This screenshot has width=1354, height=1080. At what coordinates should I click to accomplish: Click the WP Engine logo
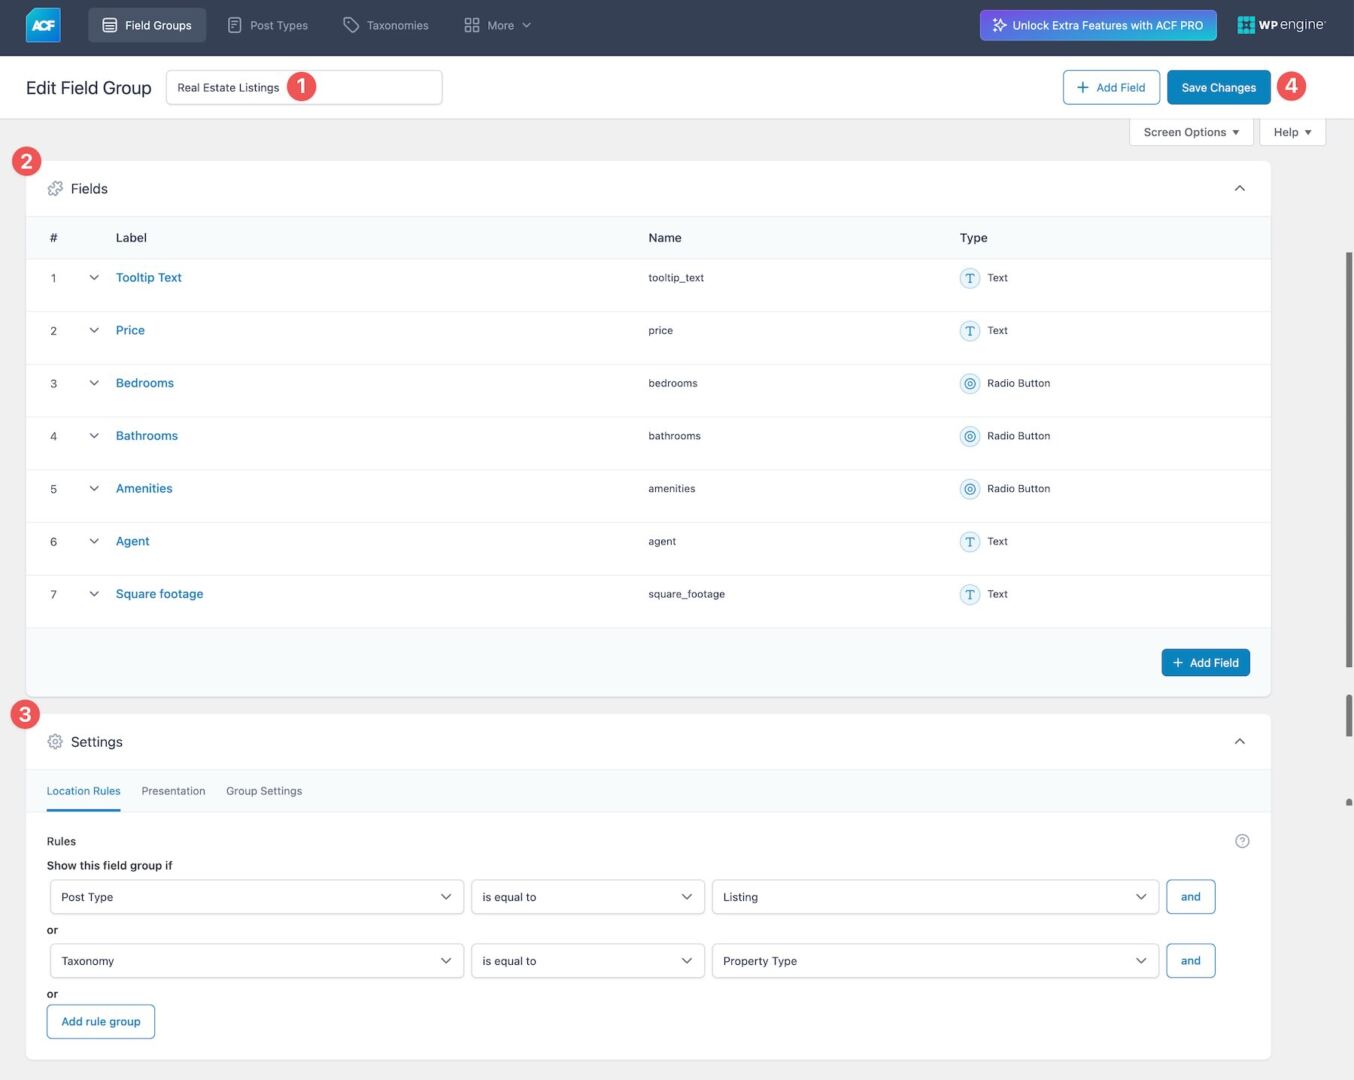(1281, 25)
